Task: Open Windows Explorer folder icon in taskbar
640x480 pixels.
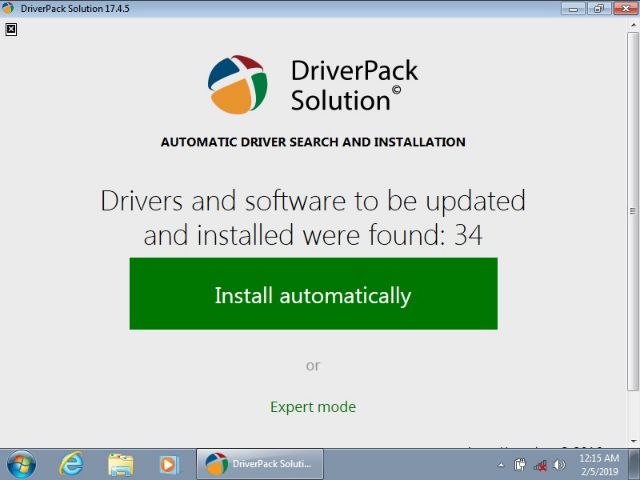Action: point(120,464)
